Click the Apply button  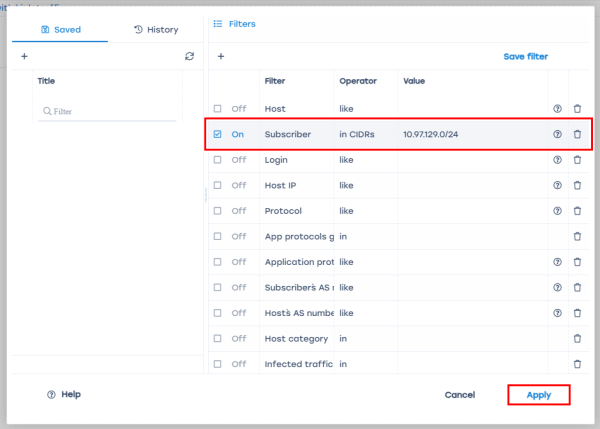tap(538, 395)
